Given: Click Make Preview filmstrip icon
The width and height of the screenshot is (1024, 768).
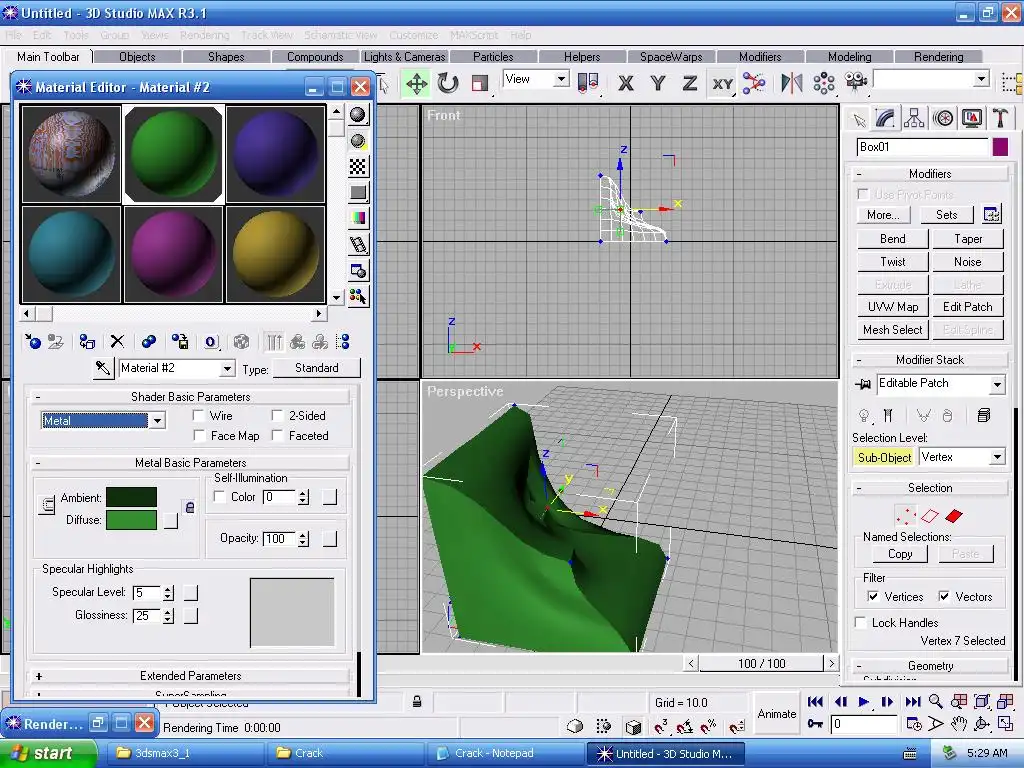Looking at the screenshot, I should coord(358,245).
